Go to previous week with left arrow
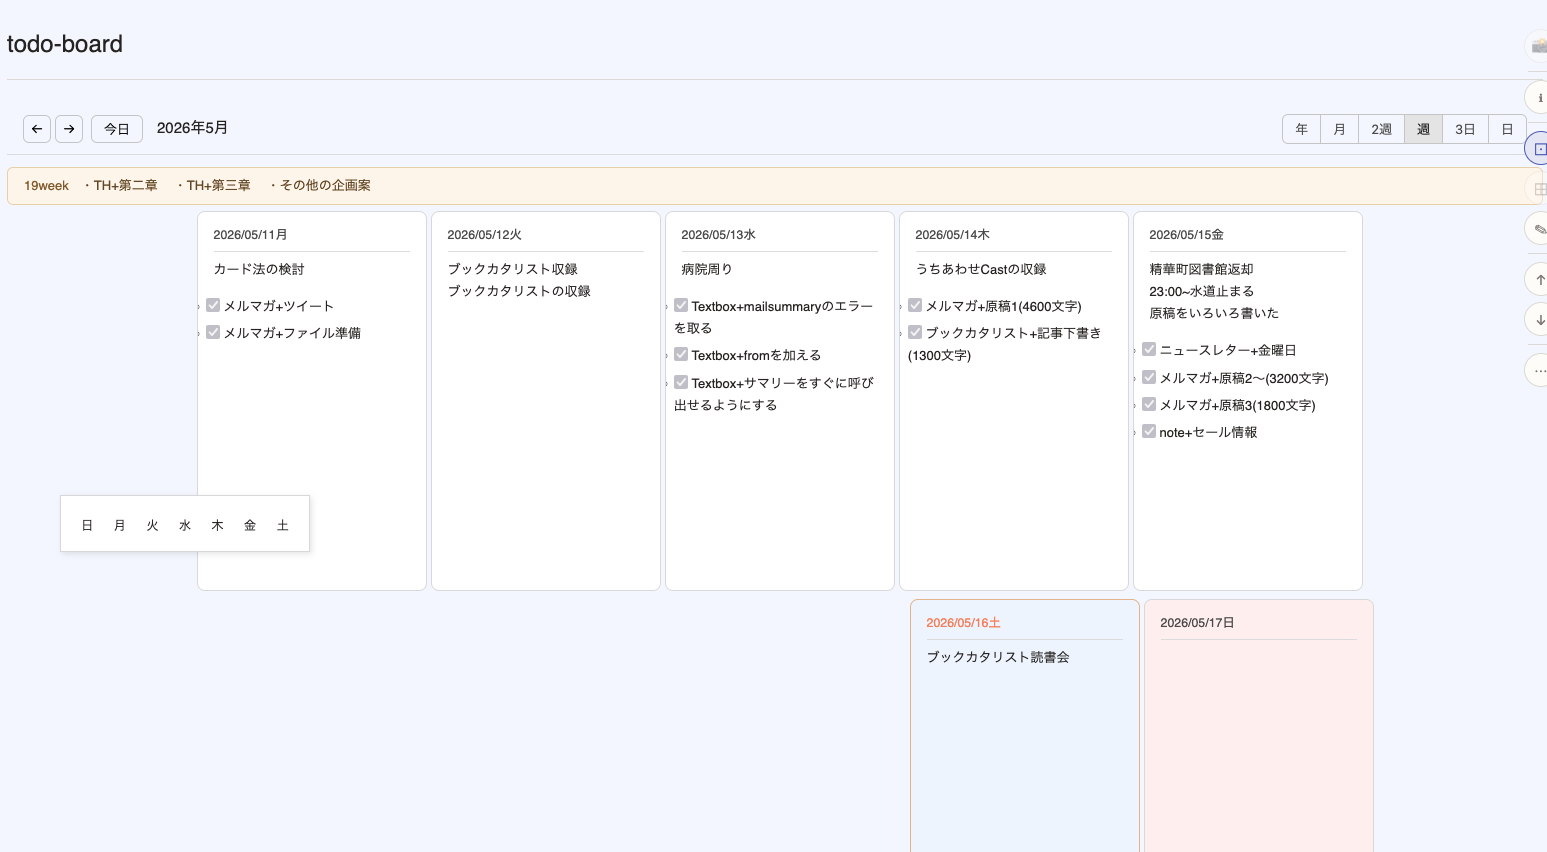The width and height of the screenshot is (1547, 852). (x=37, y=129)
